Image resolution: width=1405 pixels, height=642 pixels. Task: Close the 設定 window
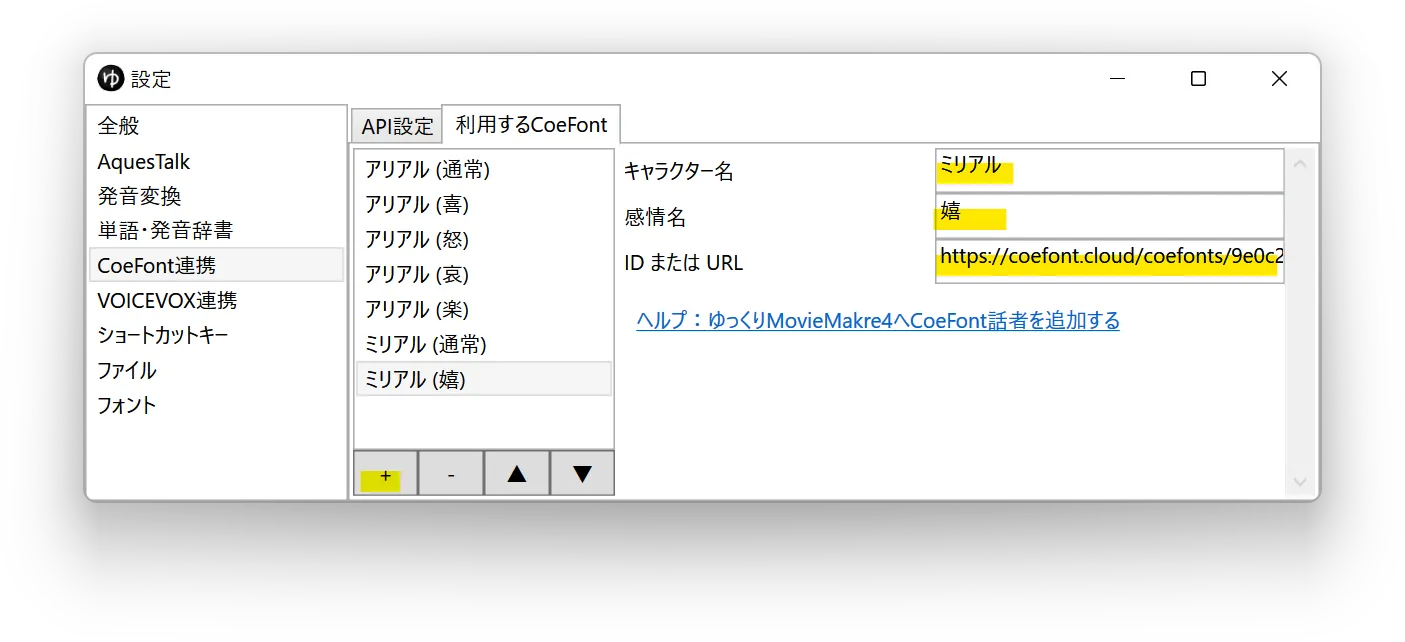pyautogui.click(x=1279, y=79)
